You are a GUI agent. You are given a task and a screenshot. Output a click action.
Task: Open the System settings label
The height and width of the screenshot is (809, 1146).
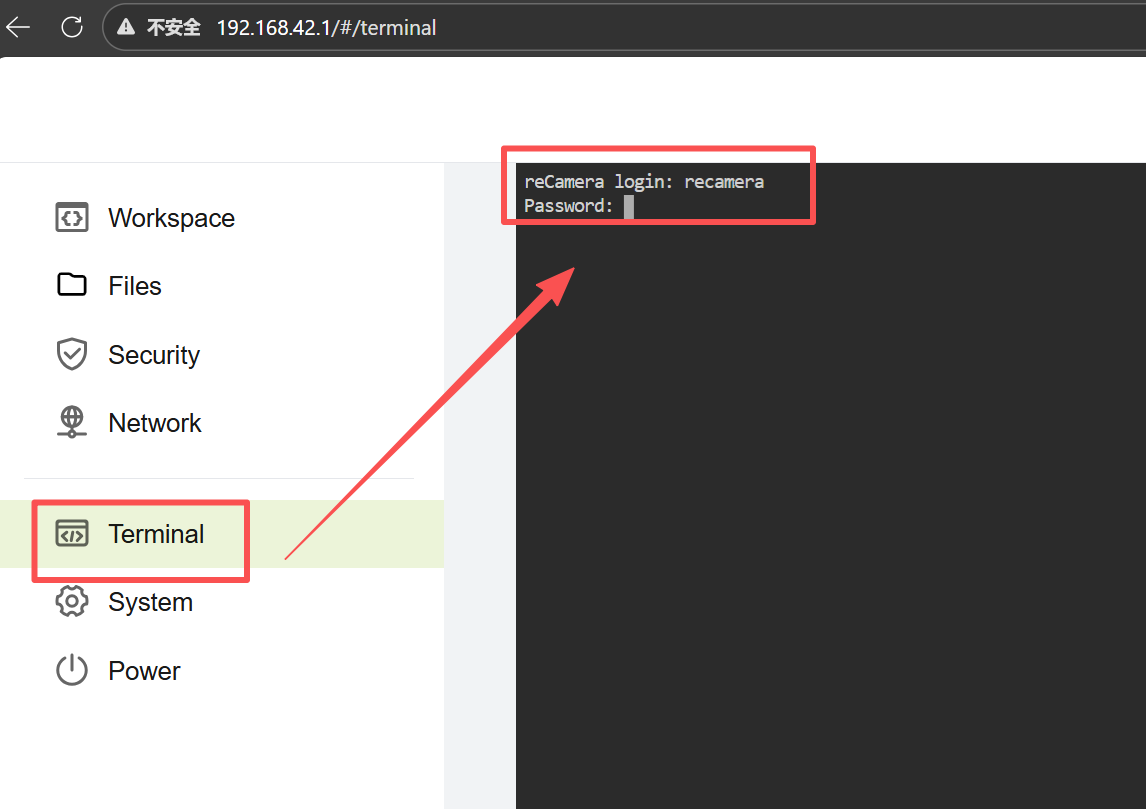(x=151, y=602)
